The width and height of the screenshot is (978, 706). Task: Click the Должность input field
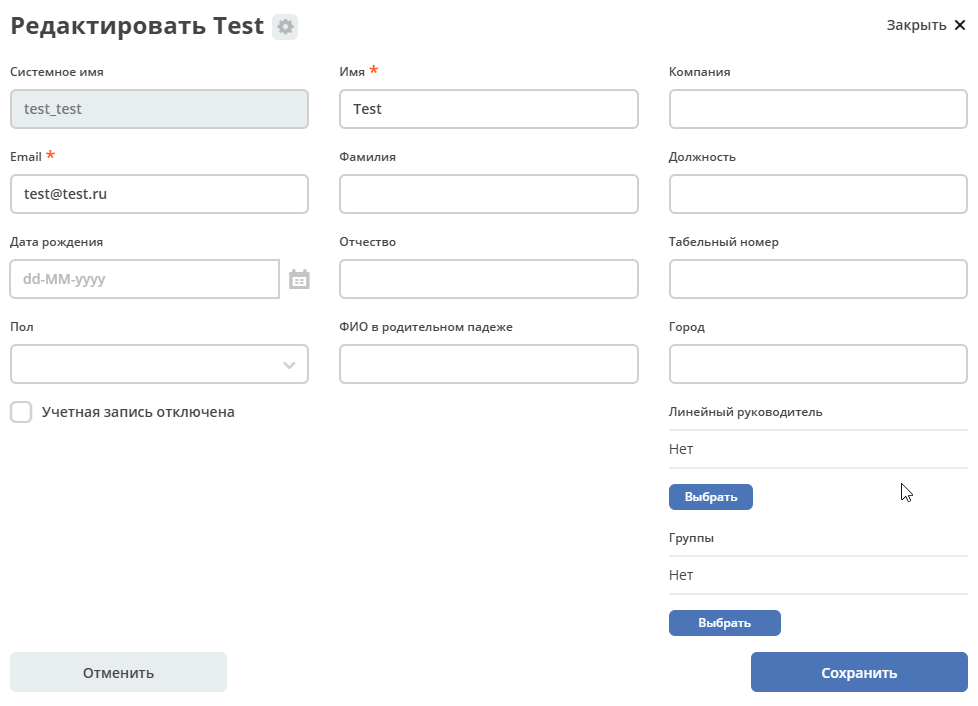point(818,194)
